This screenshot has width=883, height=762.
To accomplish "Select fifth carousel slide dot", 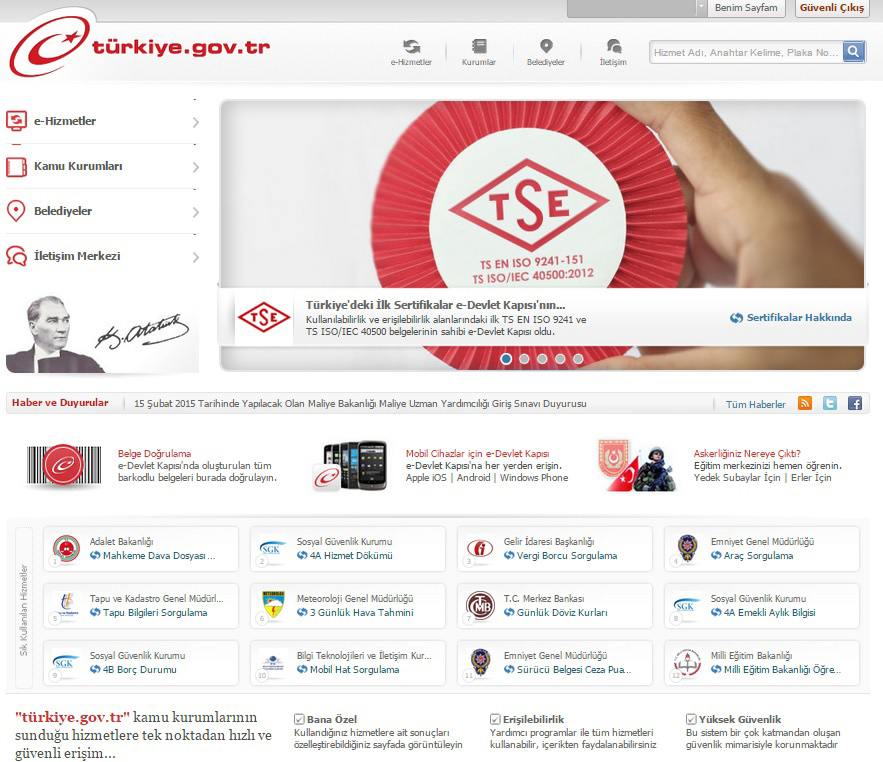I will pyautogui.click(x=578, y=359).
